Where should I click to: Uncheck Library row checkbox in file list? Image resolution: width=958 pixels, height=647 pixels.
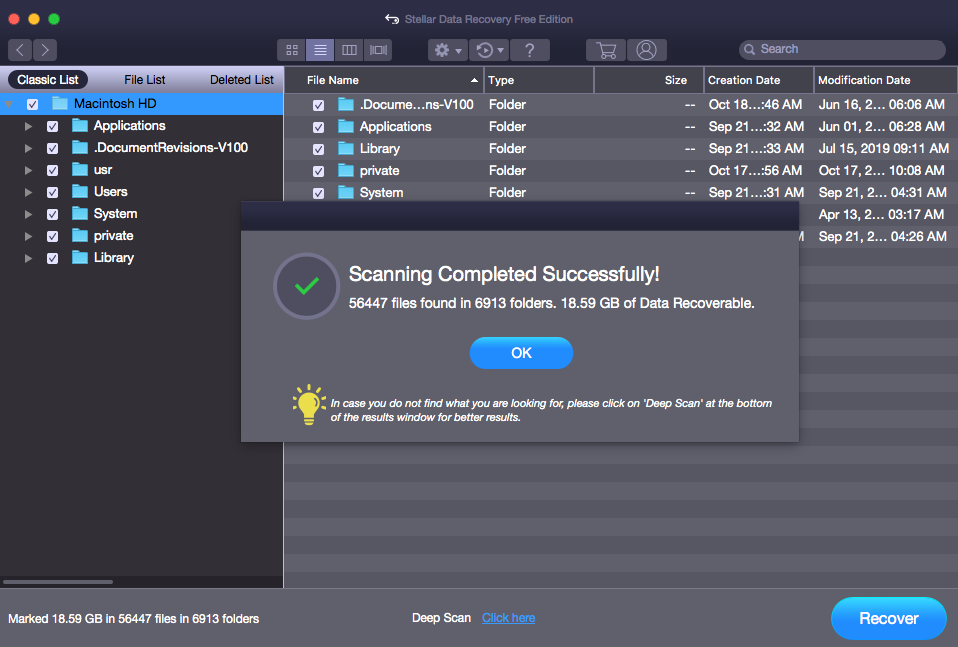318,149
